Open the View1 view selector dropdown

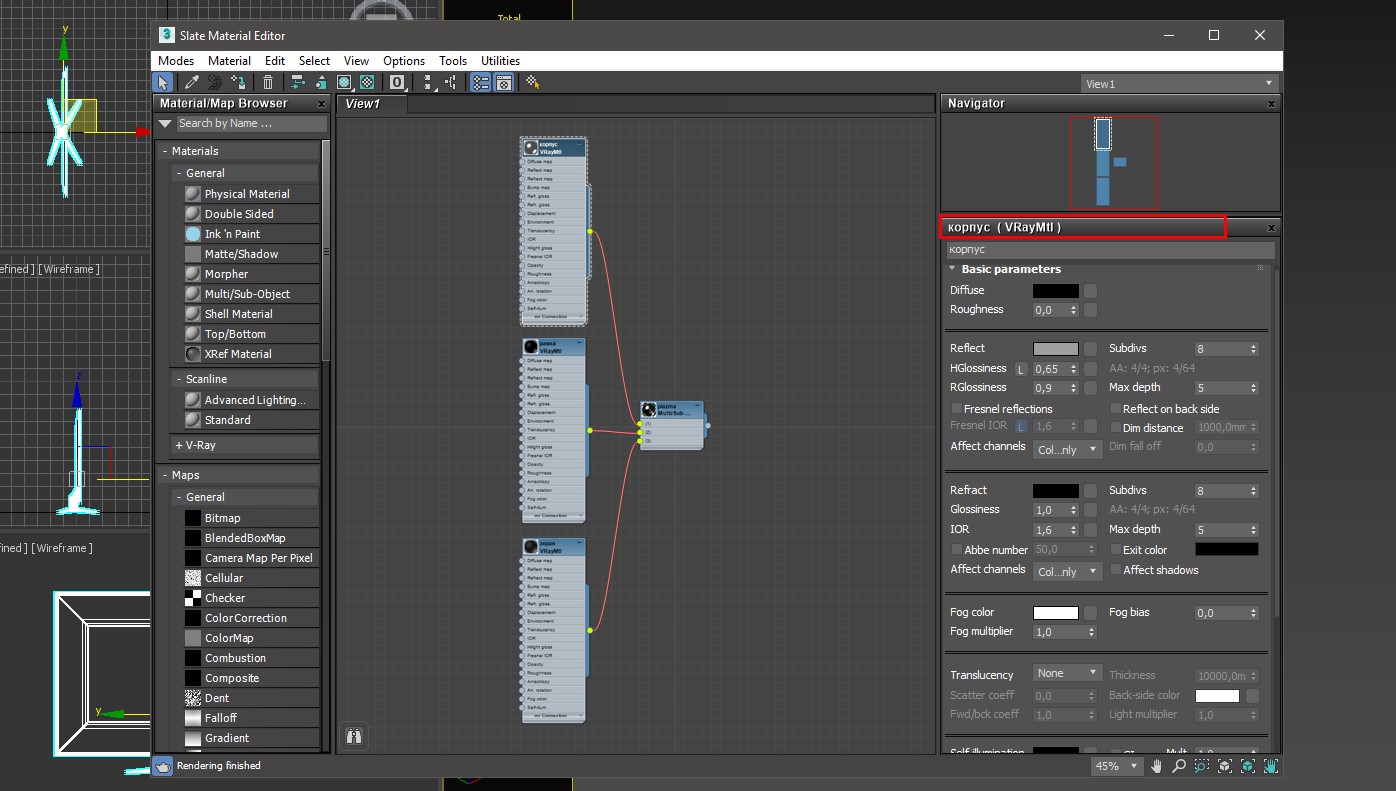pos(1180,84)
